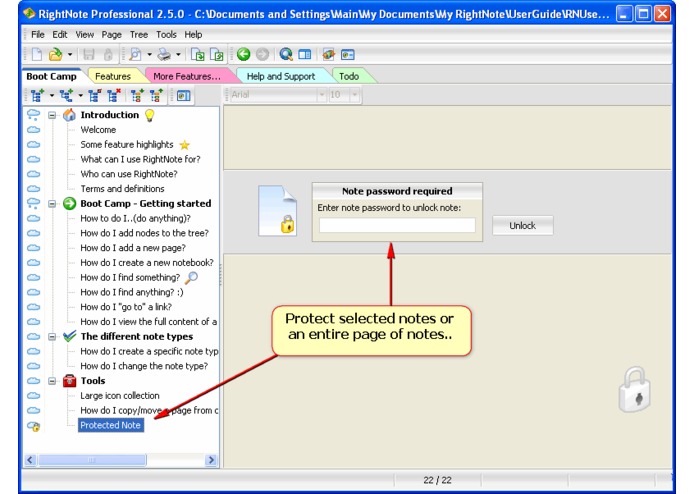
Task: Click the tree horizontal scrollbar right arrow
Action: pos(211,460)
